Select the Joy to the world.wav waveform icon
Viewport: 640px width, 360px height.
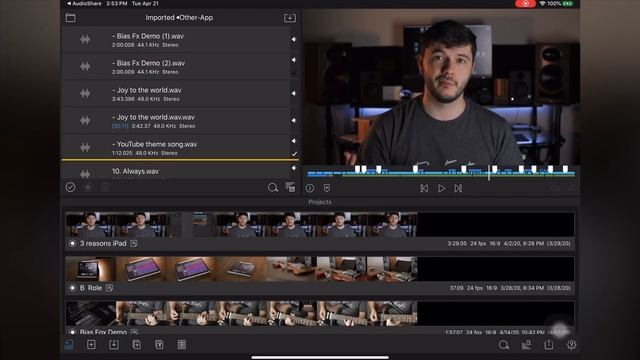[85, 93]
